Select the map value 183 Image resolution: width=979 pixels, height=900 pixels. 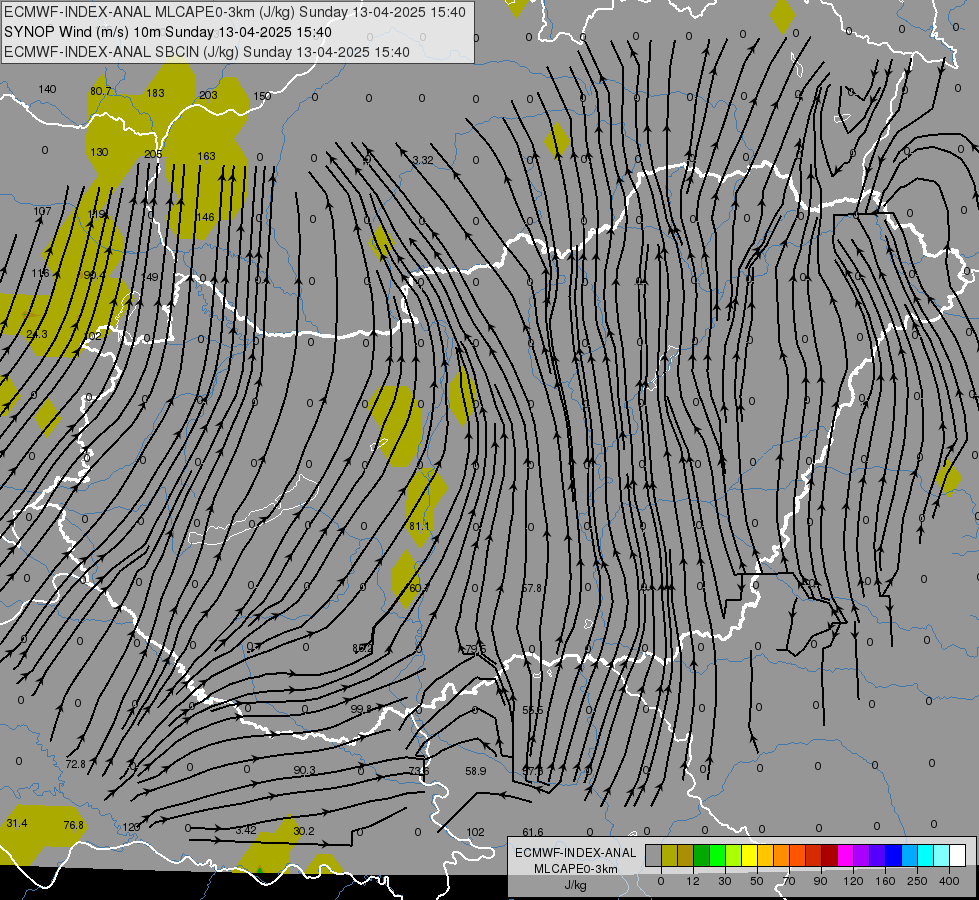click(x=155, y=93)
